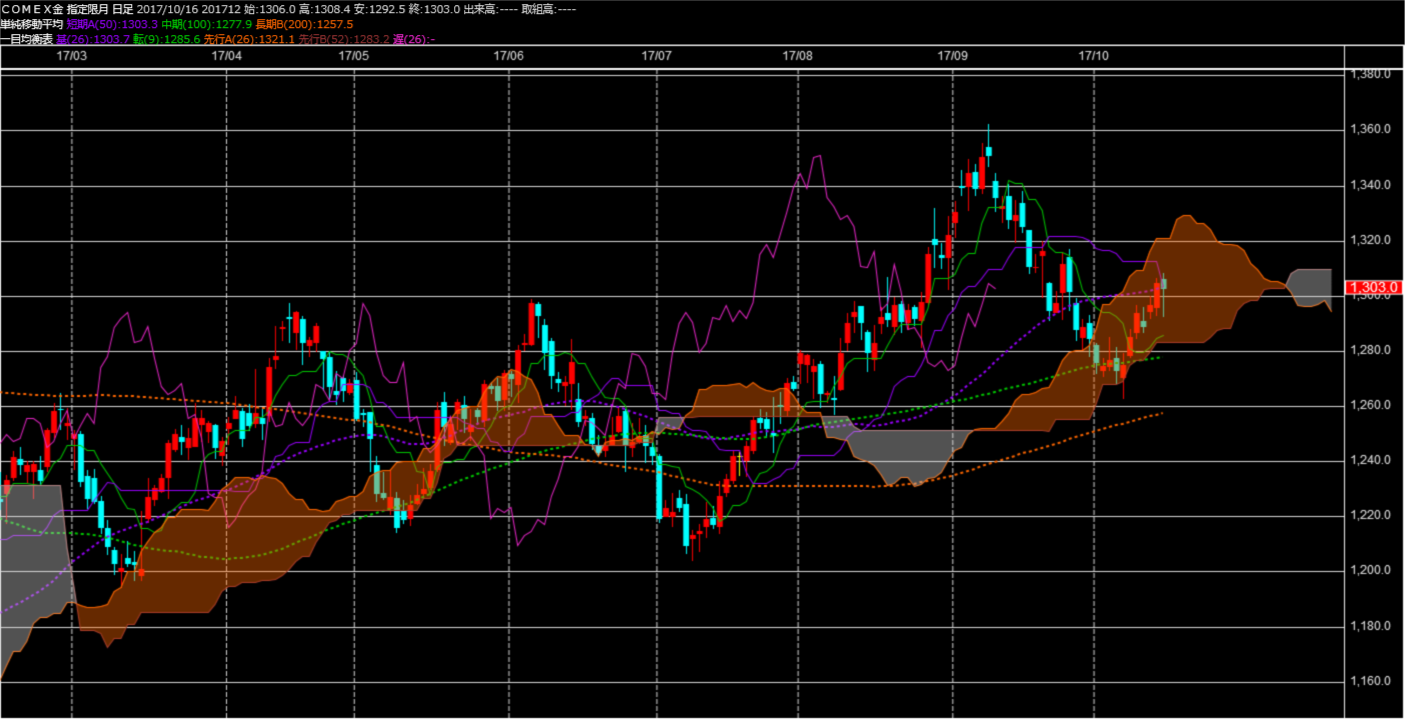Click the high price 高:1308.4
This screenshot has width=1405, height=719.
[x=324, y=8]
